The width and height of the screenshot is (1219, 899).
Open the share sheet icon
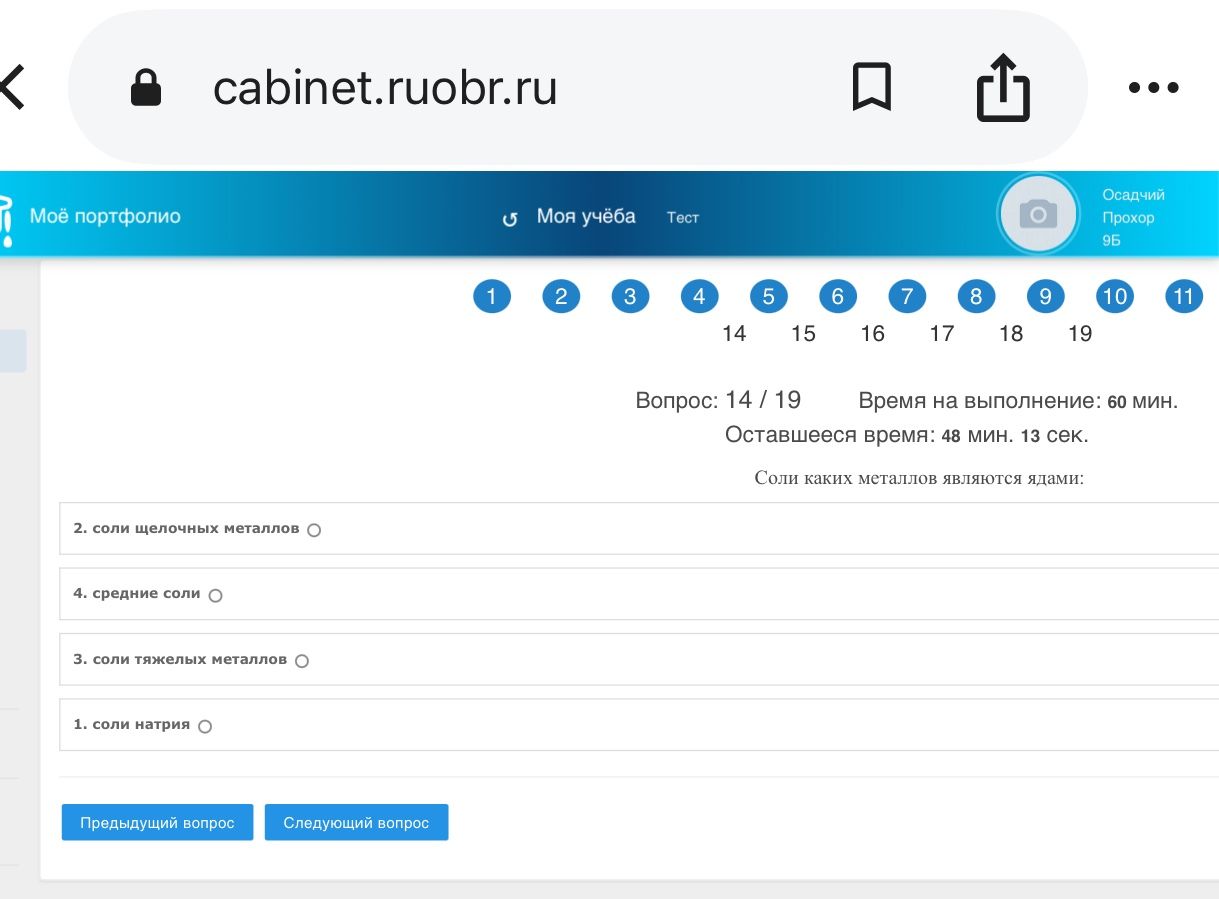tap(1002, 87)
